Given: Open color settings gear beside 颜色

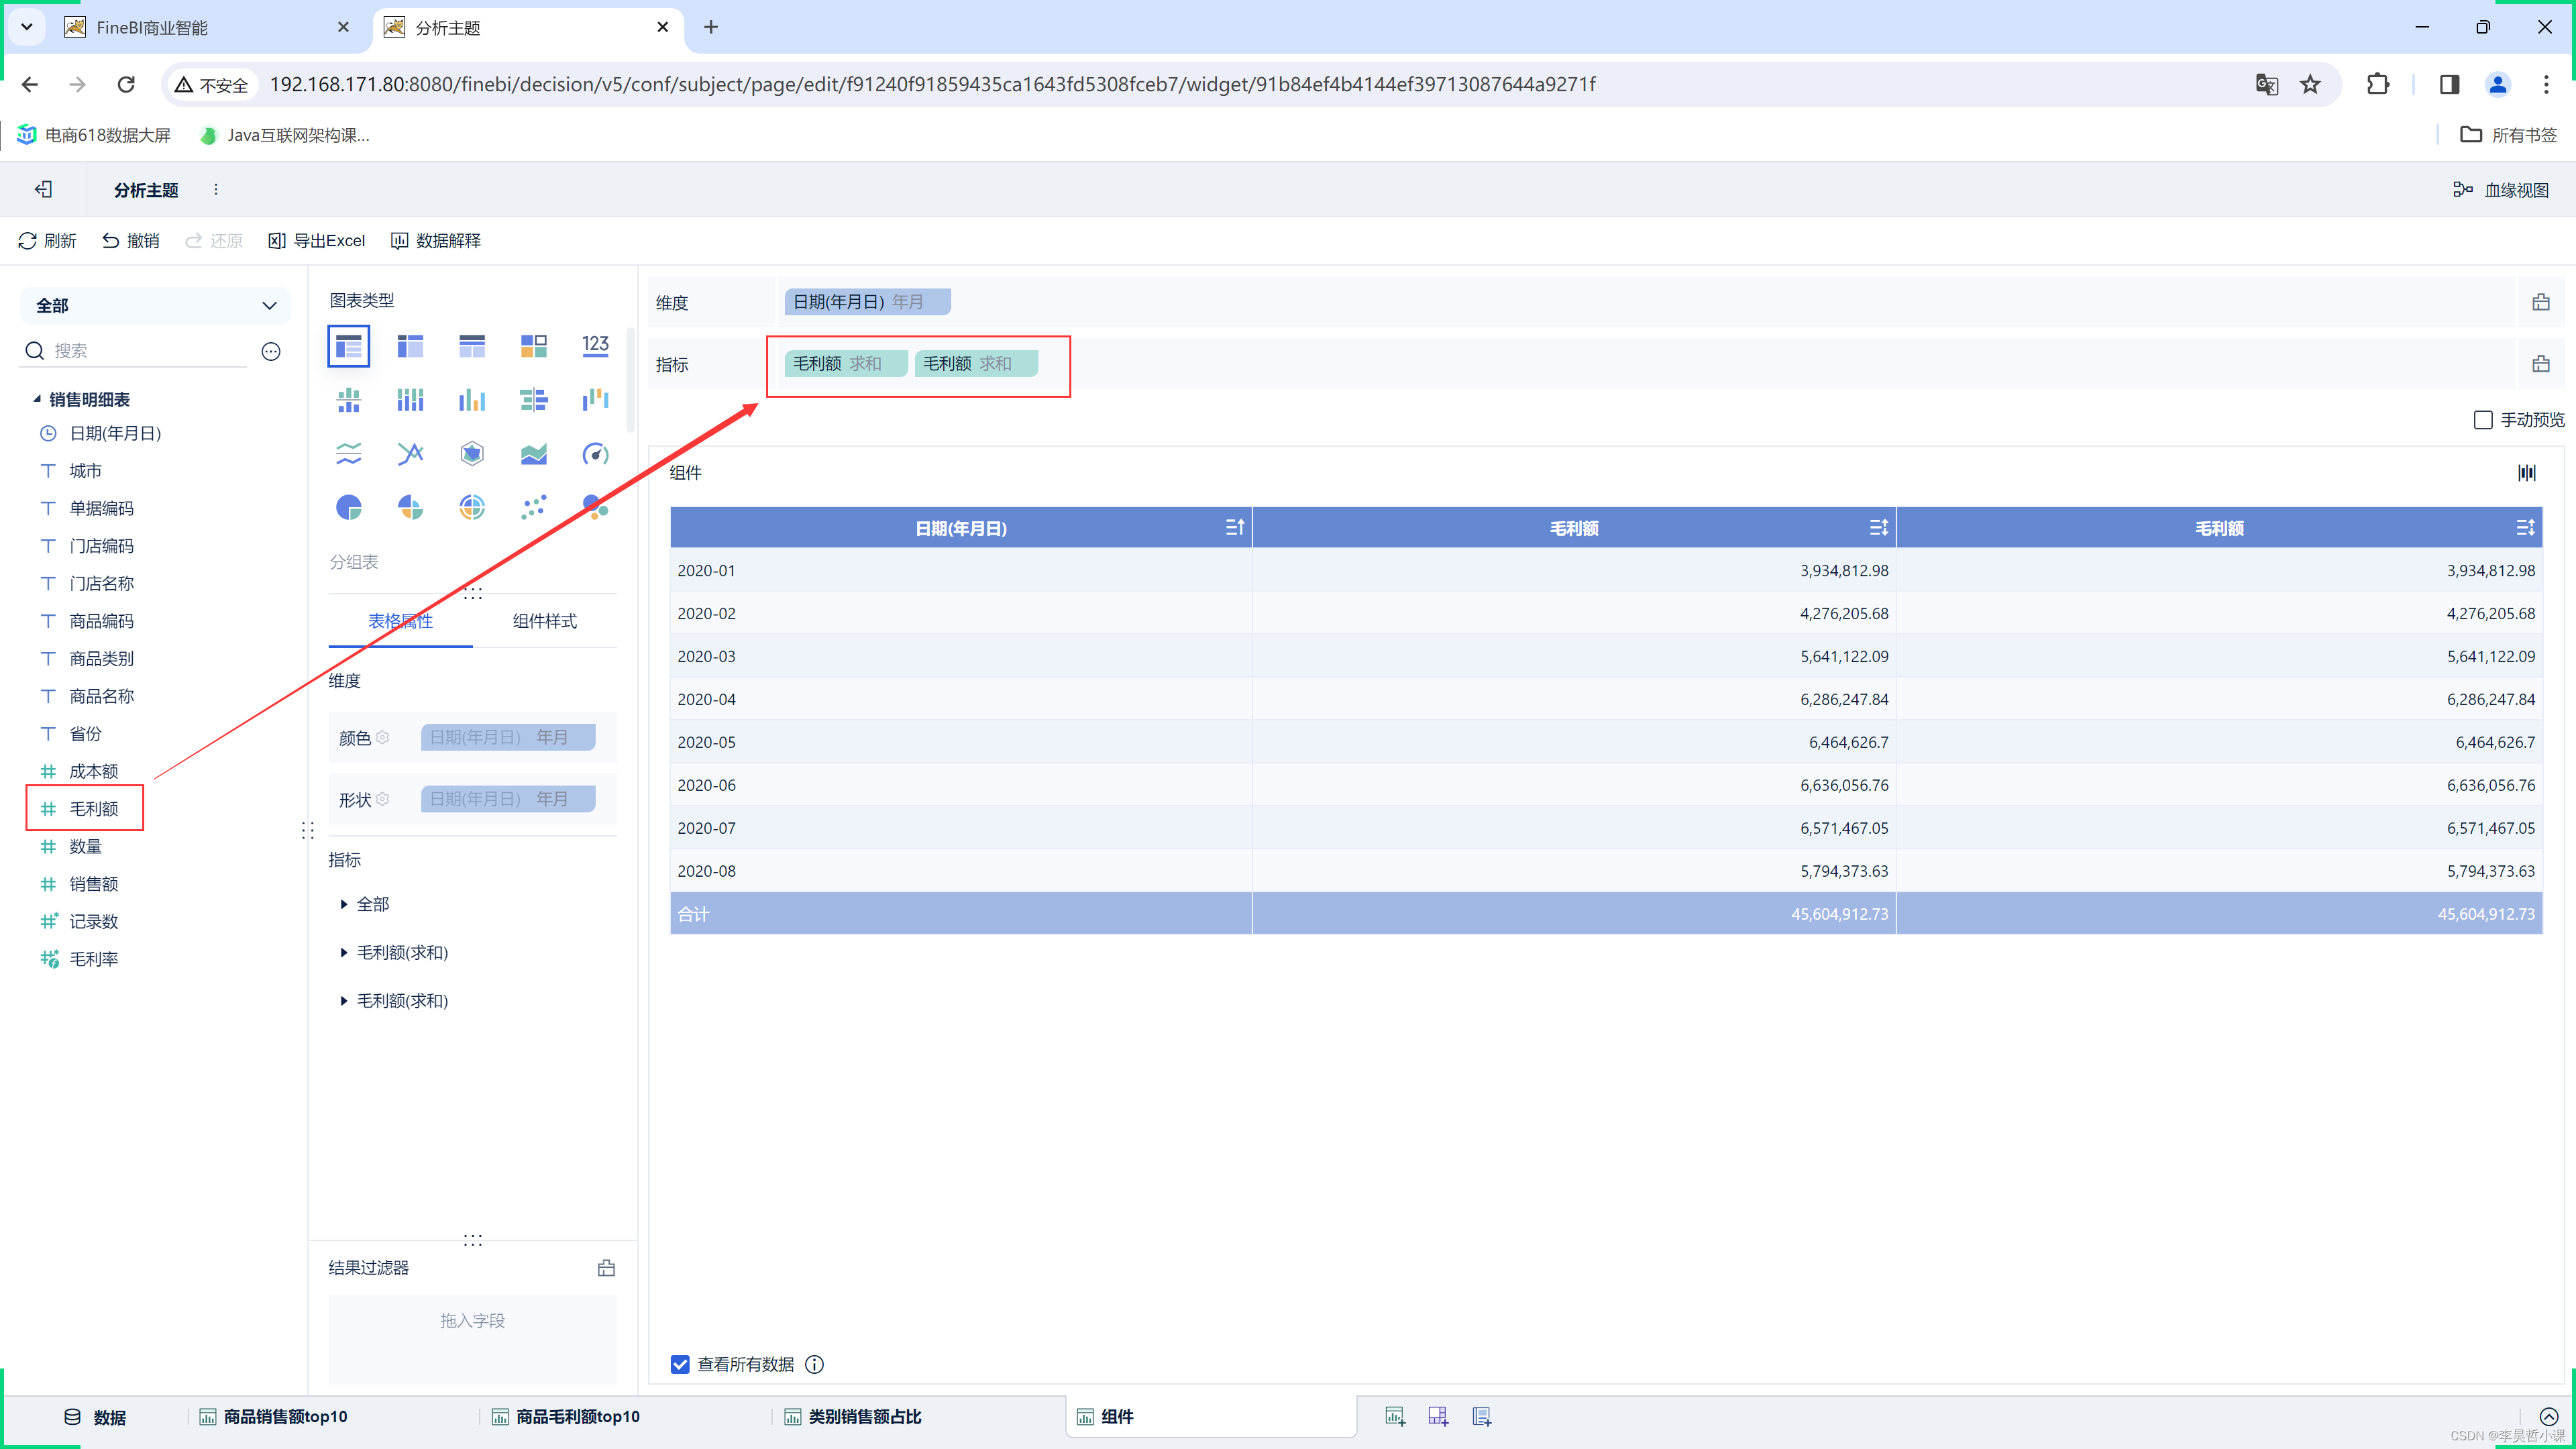Looking at the screenshot, I should [382, 738].
